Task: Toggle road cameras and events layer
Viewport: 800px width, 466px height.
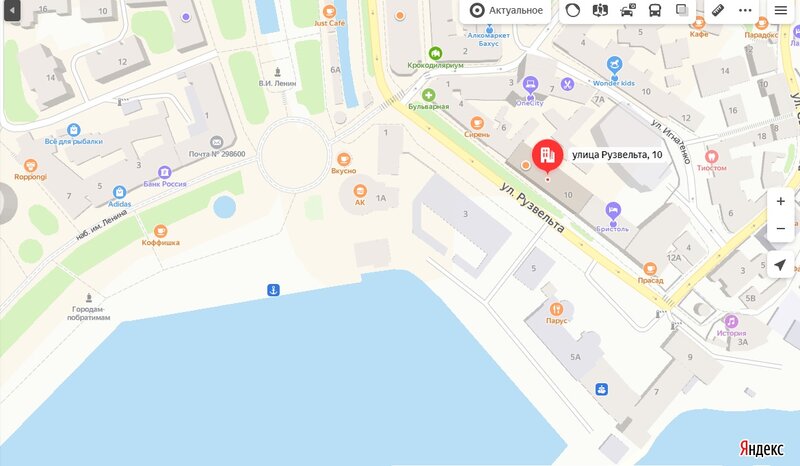Action: (x=628, y=11)
